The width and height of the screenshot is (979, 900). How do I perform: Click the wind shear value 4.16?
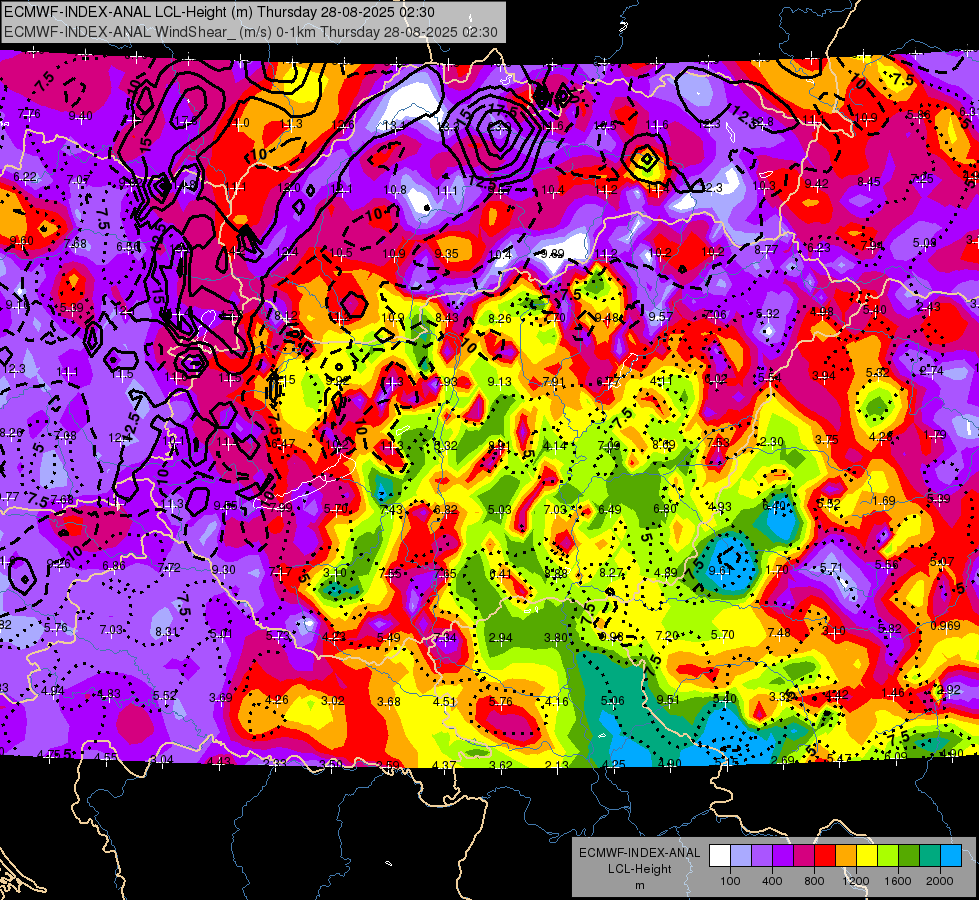coord(556,701)
